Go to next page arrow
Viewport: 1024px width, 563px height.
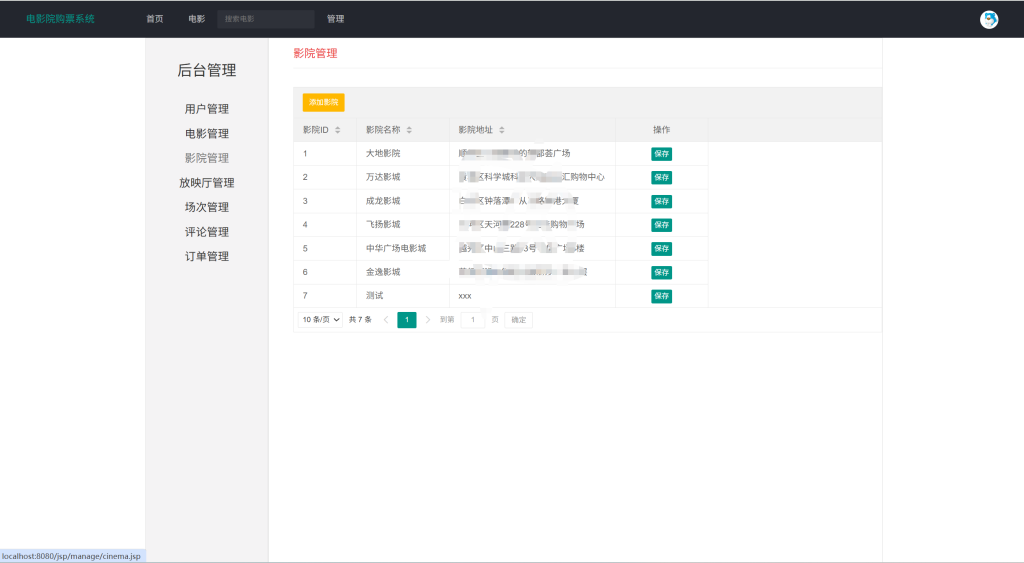(428, 320)
